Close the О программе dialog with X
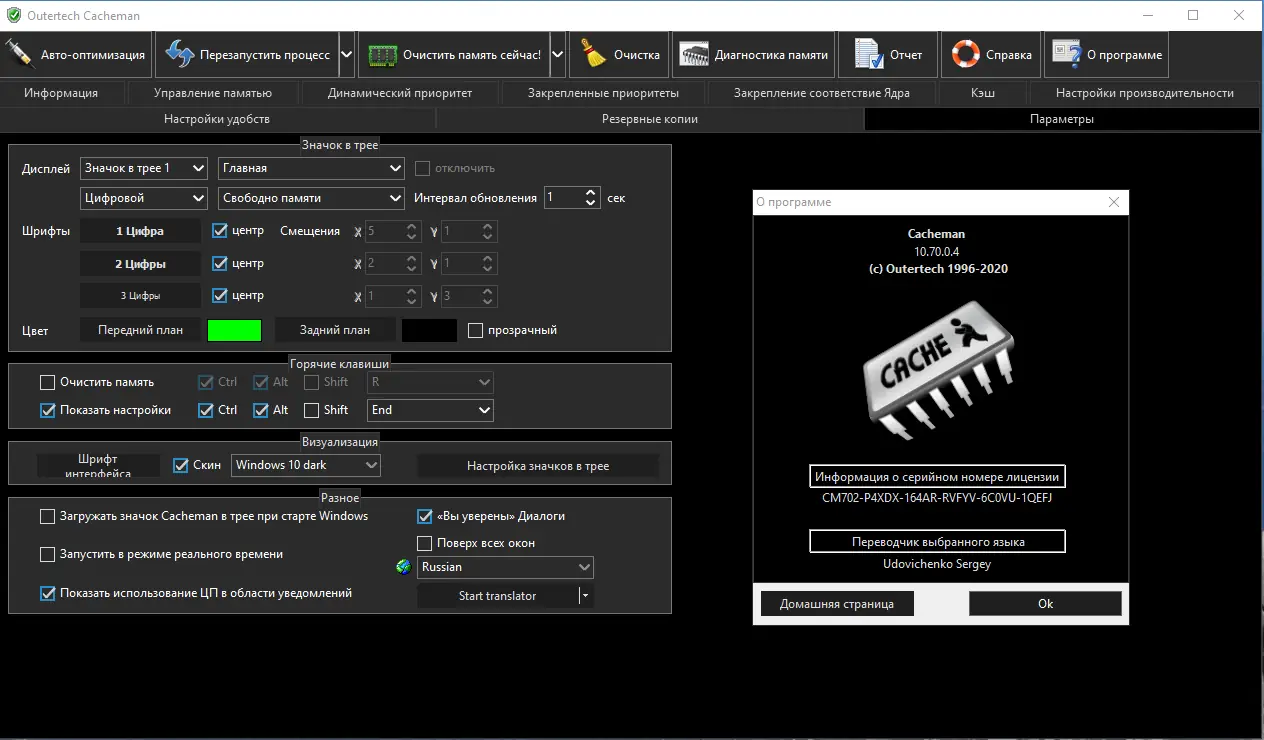Screen dimensions: 1264x740 click(x=1114, y=202)
